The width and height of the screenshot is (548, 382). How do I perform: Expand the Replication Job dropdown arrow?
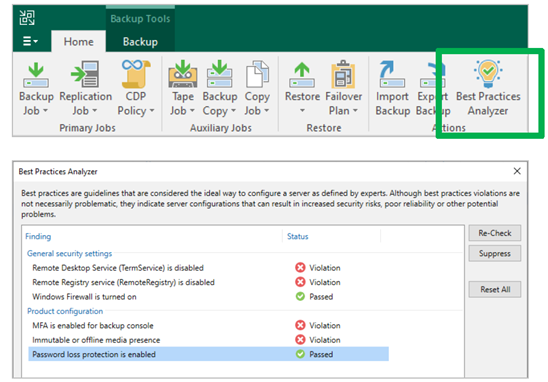[94, 111]
